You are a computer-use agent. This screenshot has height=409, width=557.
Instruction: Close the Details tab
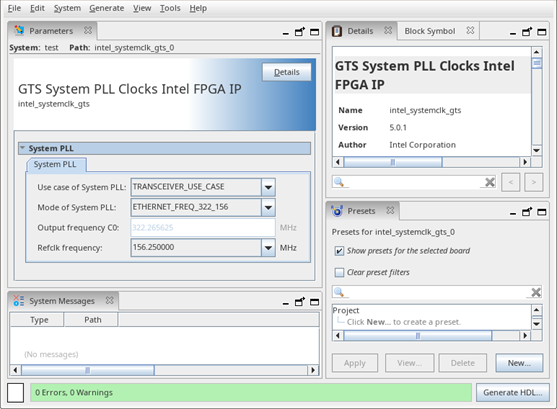(388, 31)
